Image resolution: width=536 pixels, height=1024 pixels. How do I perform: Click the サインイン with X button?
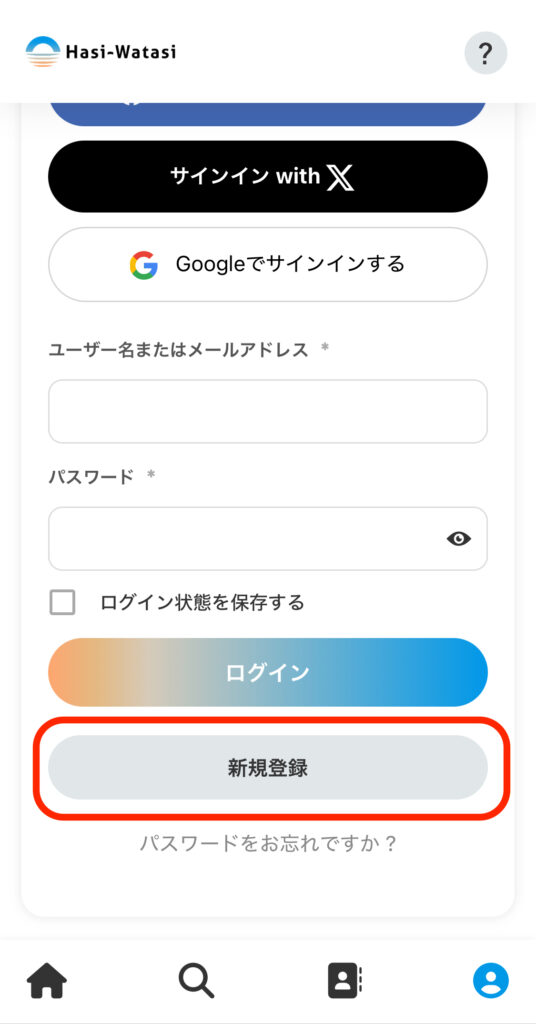click(268, 176)
